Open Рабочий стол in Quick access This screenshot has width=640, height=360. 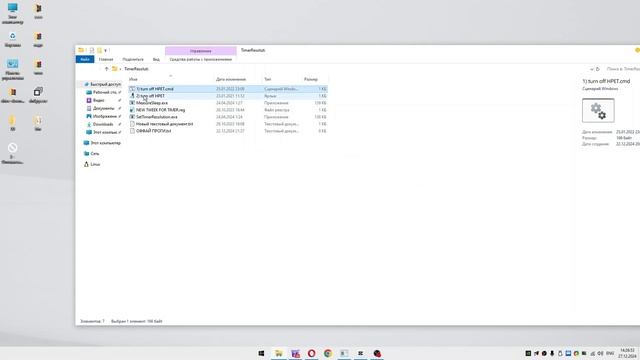[x=104, y=92]
